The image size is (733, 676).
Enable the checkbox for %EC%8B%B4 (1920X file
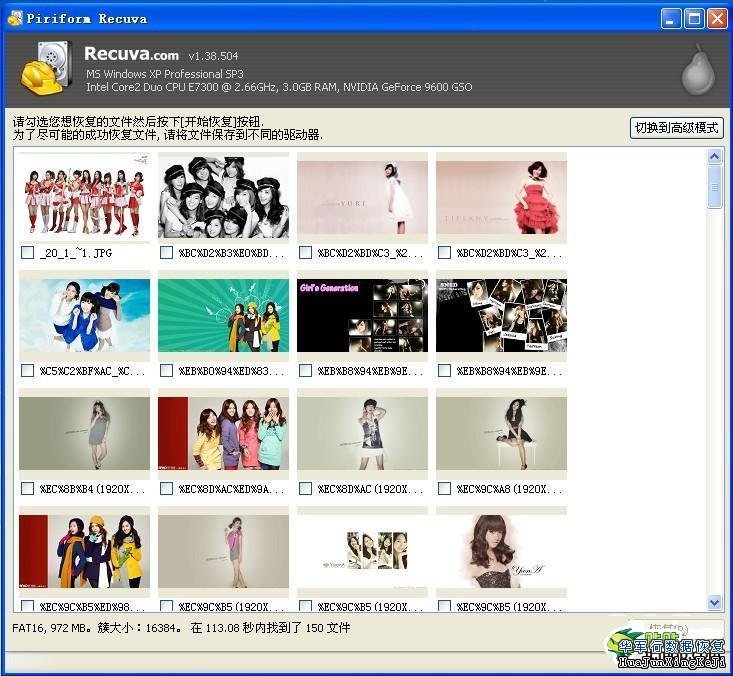[x=27, y=489]
